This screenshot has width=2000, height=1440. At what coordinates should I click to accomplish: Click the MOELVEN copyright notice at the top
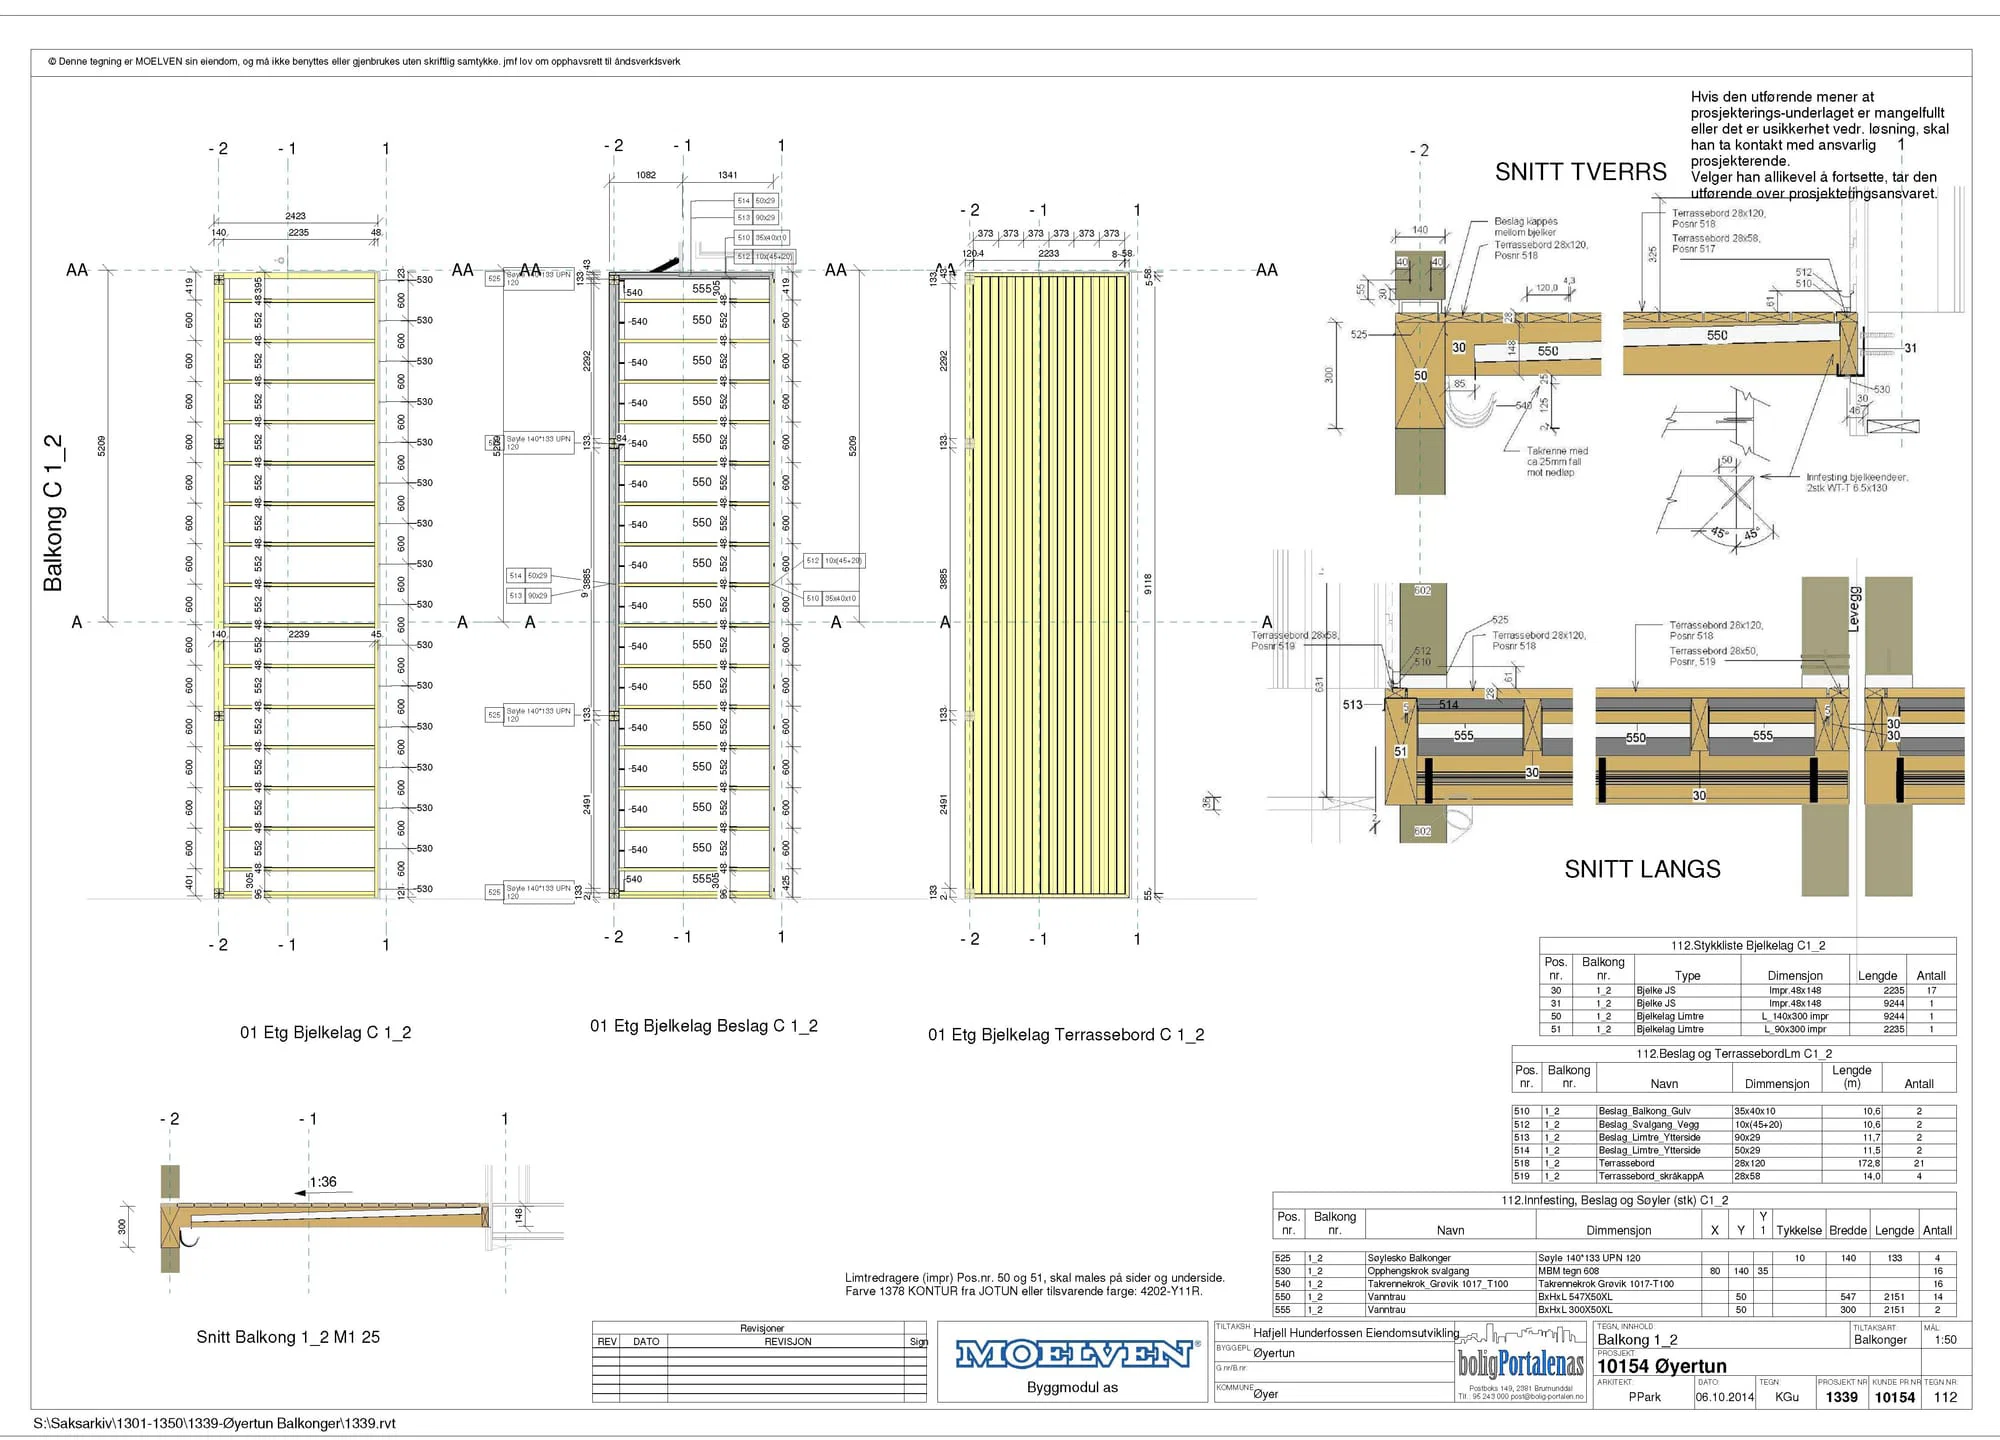[364, 61]
